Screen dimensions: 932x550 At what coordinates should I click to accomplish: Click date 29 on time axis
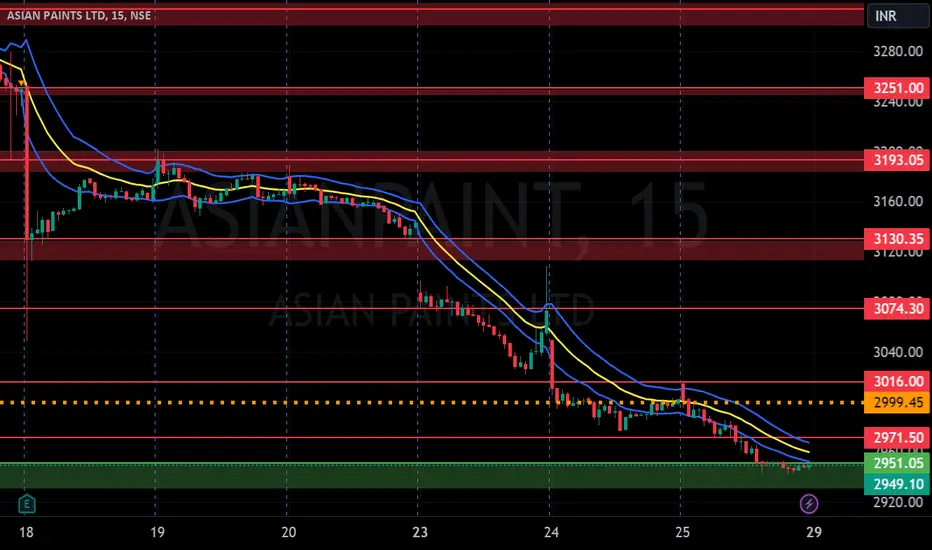pos(814,532)
